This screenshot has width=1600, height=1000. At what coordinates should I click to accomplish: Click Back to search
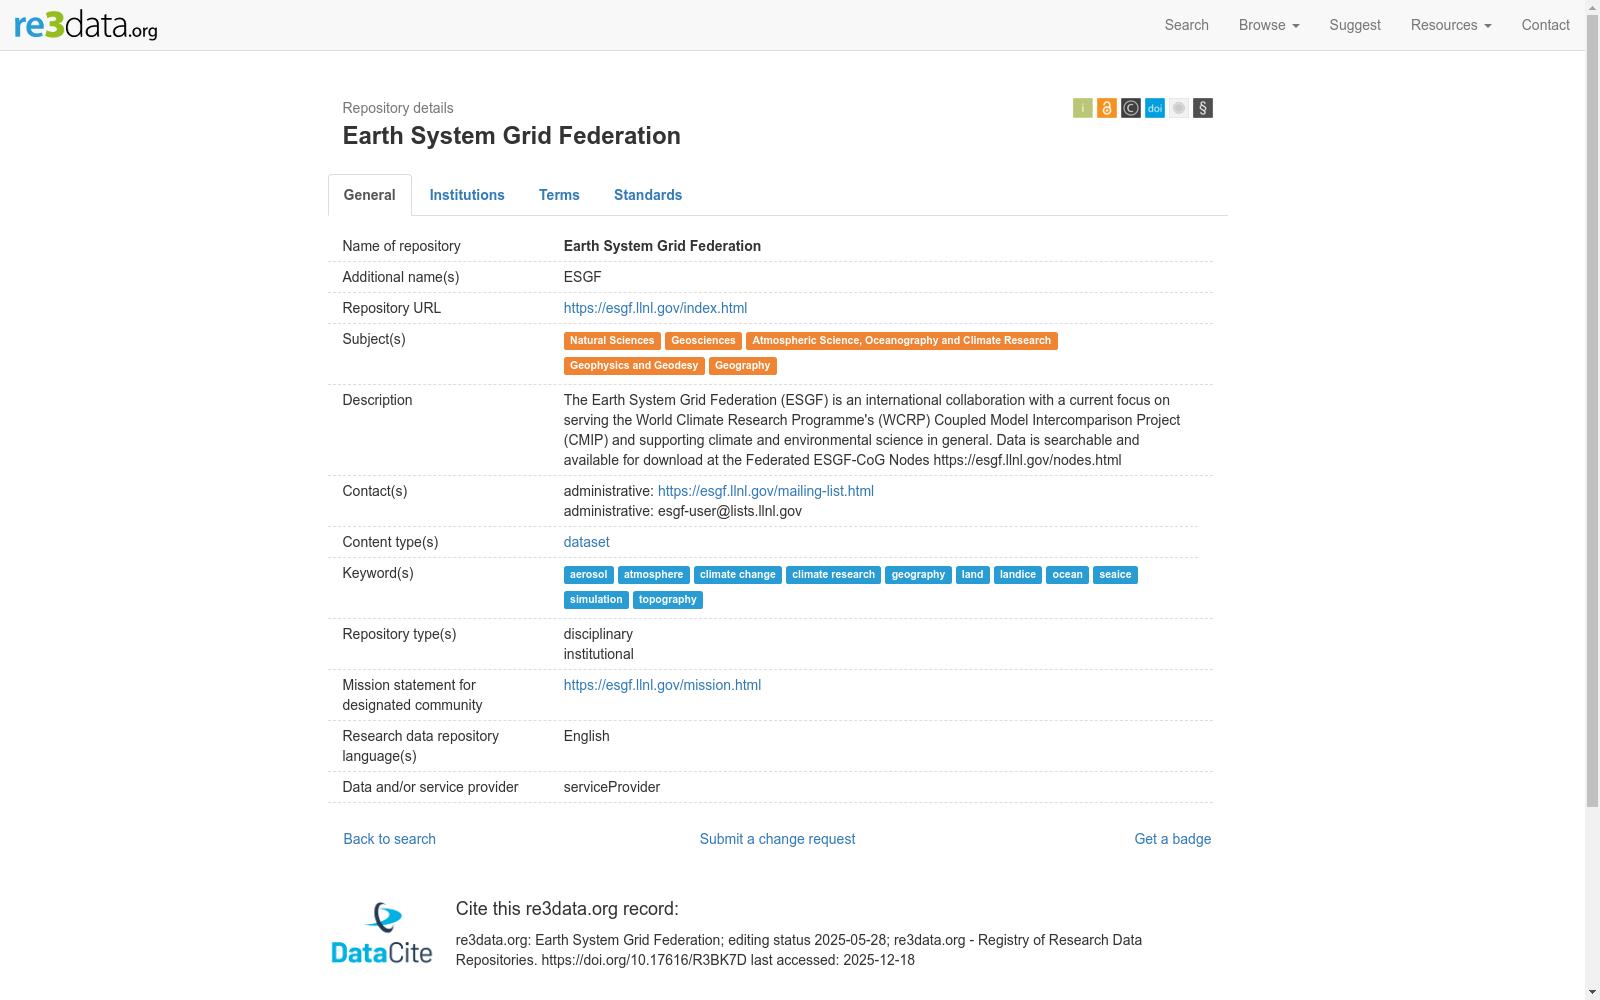(x=390, y=839)
